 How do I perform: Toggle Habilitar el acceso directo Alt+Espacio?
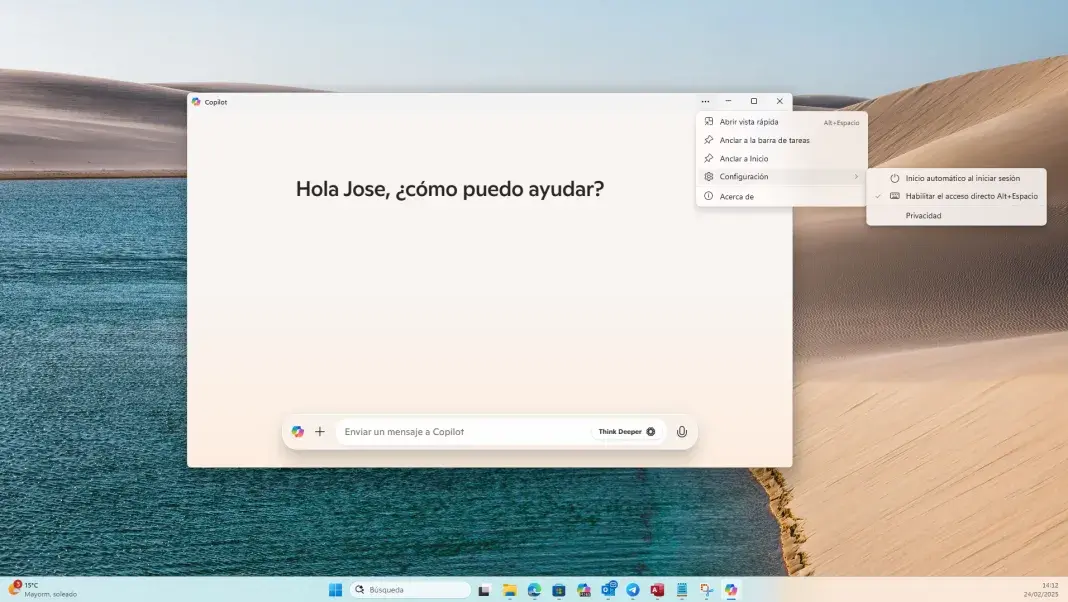(970, 196)
